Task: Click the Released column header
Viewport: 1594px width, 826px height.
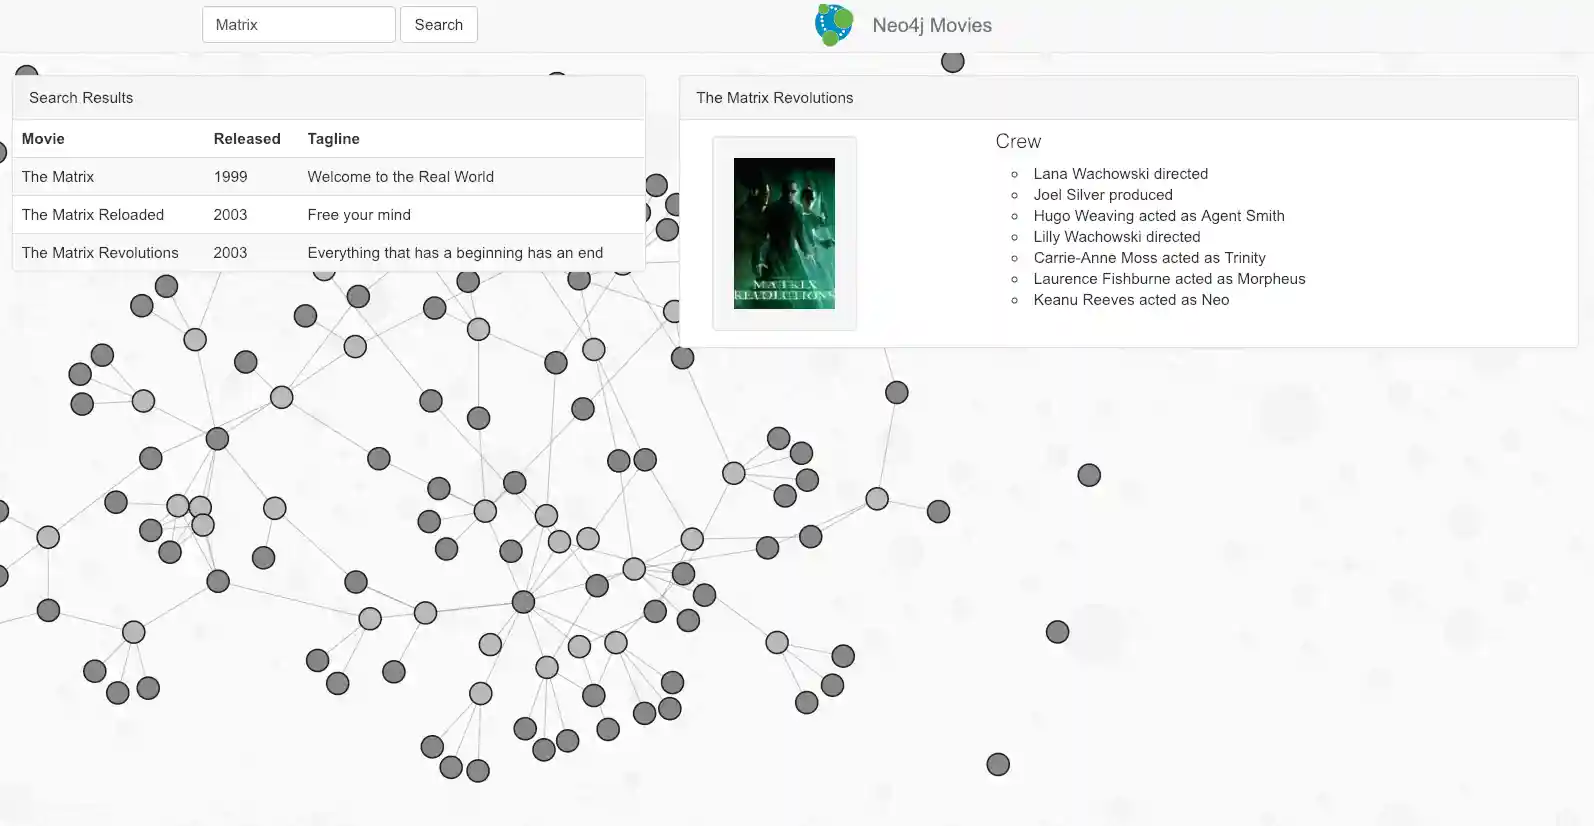Action: click(247, 139)
